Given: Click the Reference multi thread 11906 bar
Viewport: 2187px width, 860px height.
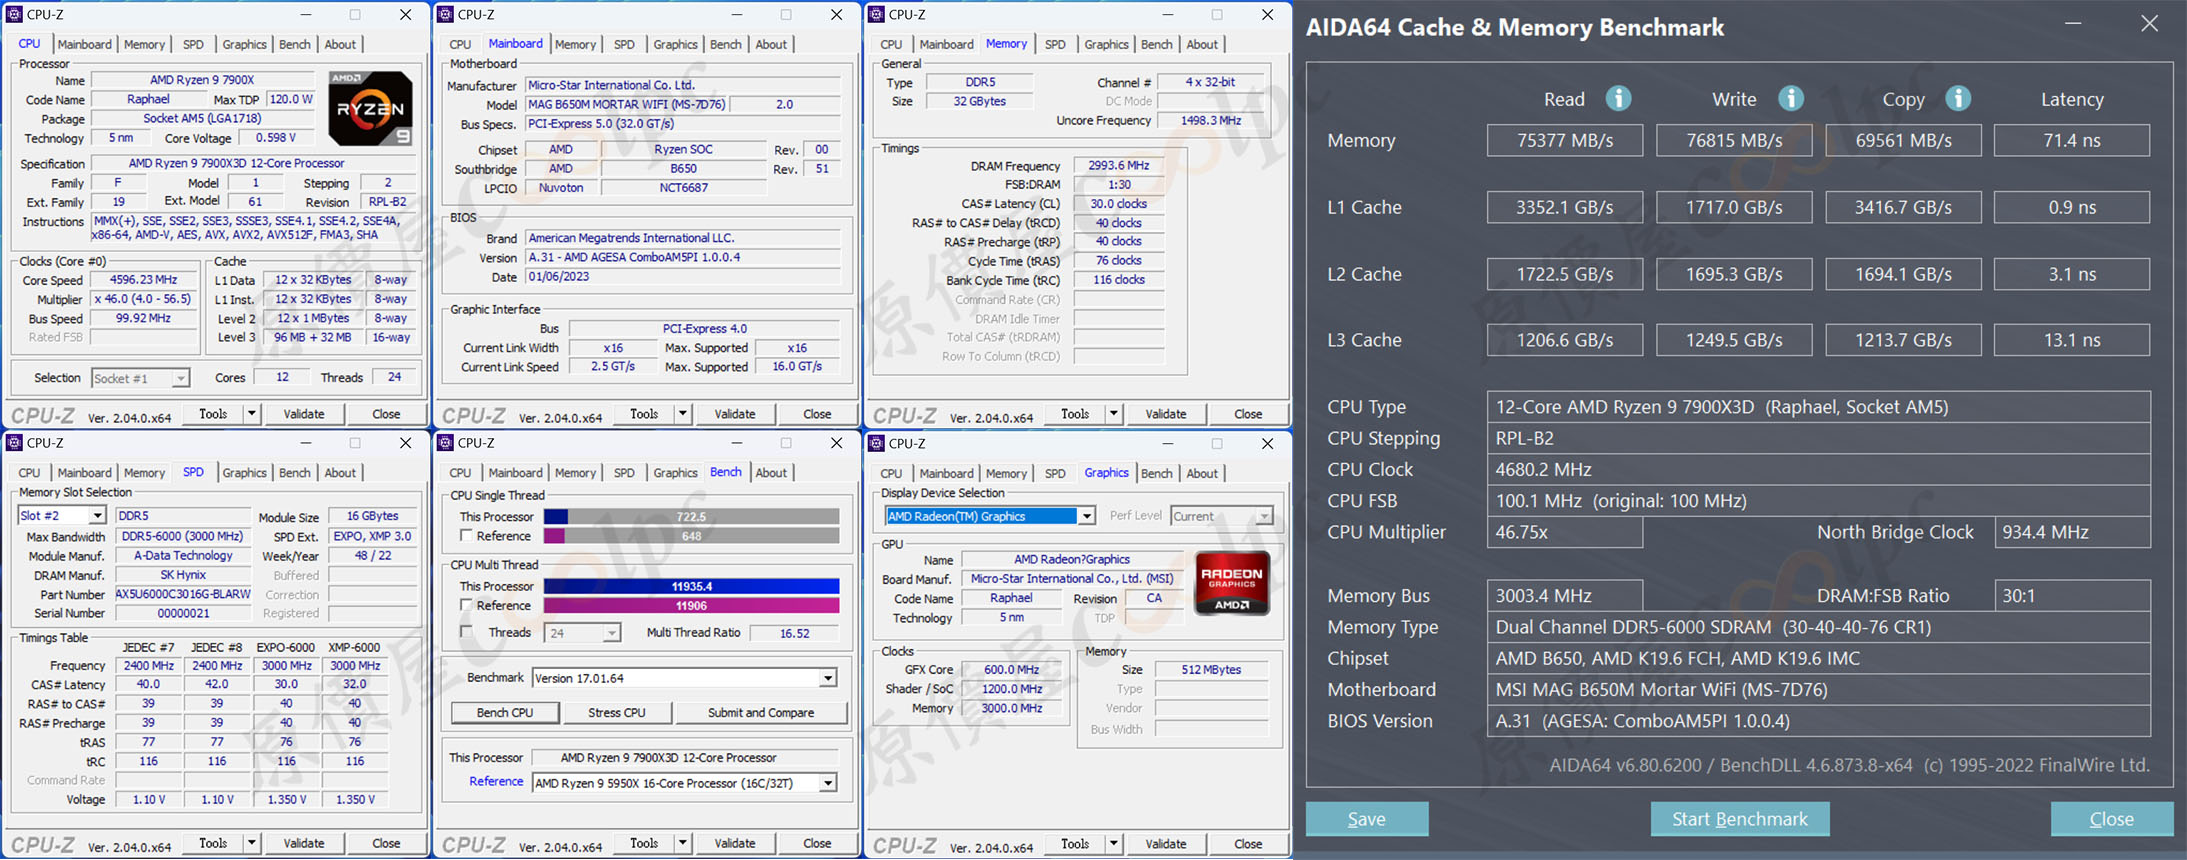Looking at the screenshot, I should pyautogui.click(x=691, y=605).
